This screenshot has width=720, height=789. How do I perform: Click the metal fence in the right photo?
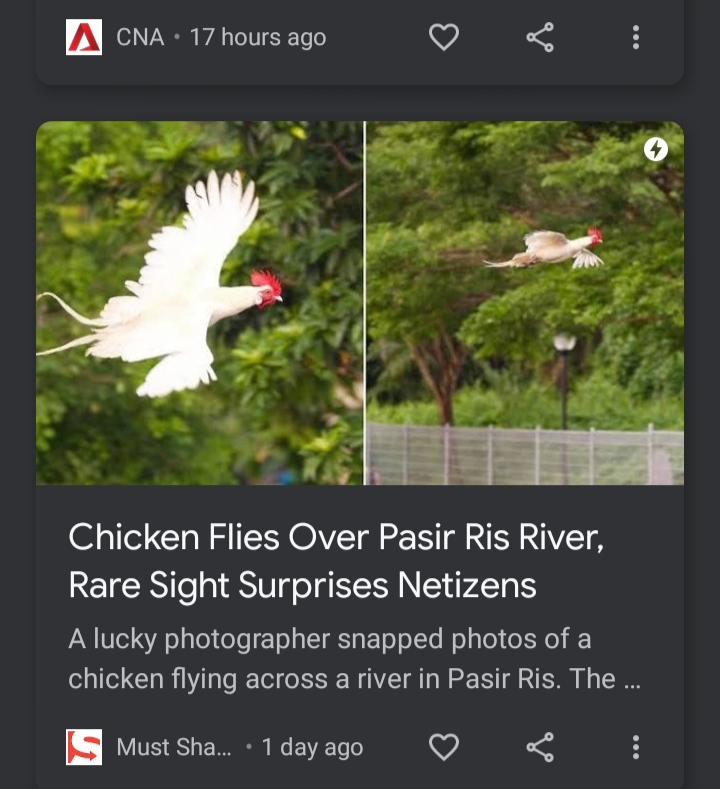coord(520,455)
